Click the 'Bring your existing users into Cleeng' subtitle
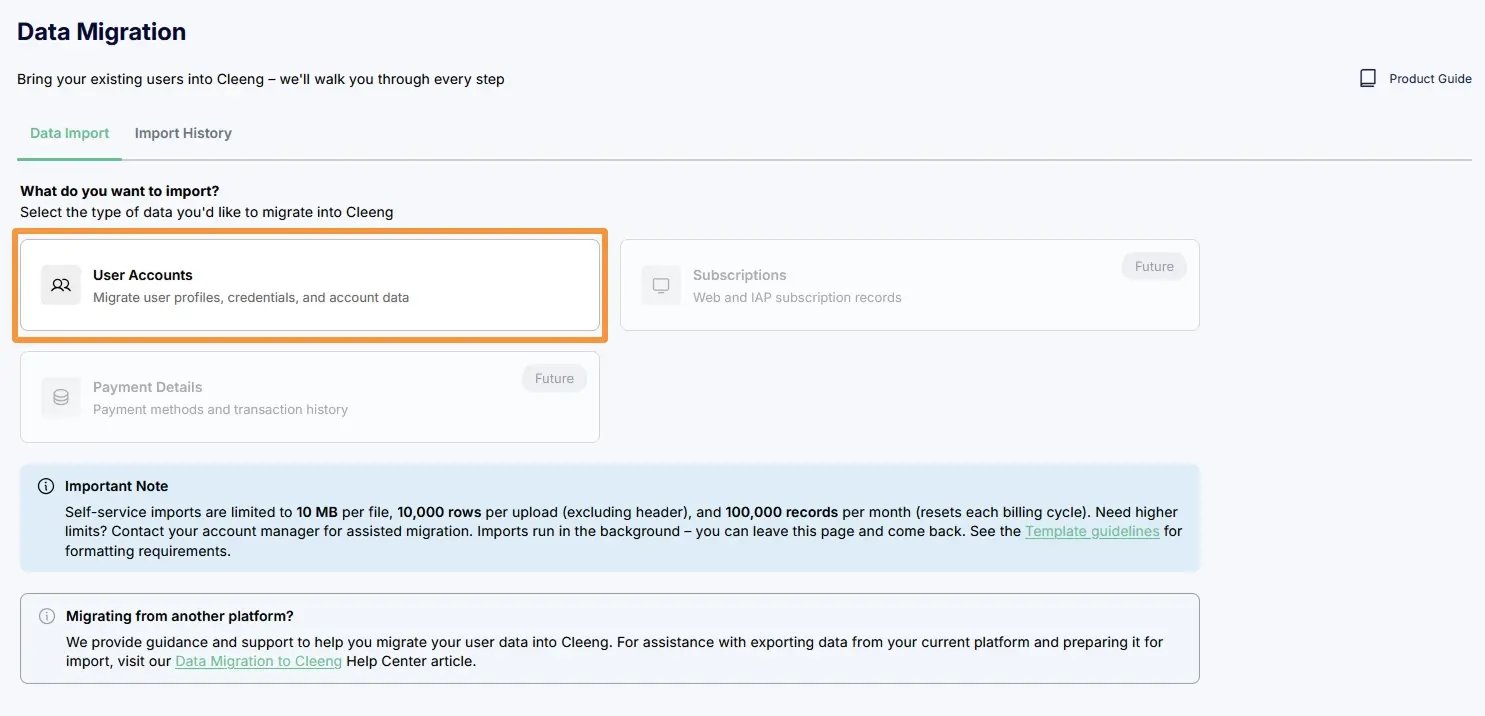The width and height of the screenshot is (1485, 716). [x=261, y=79]
